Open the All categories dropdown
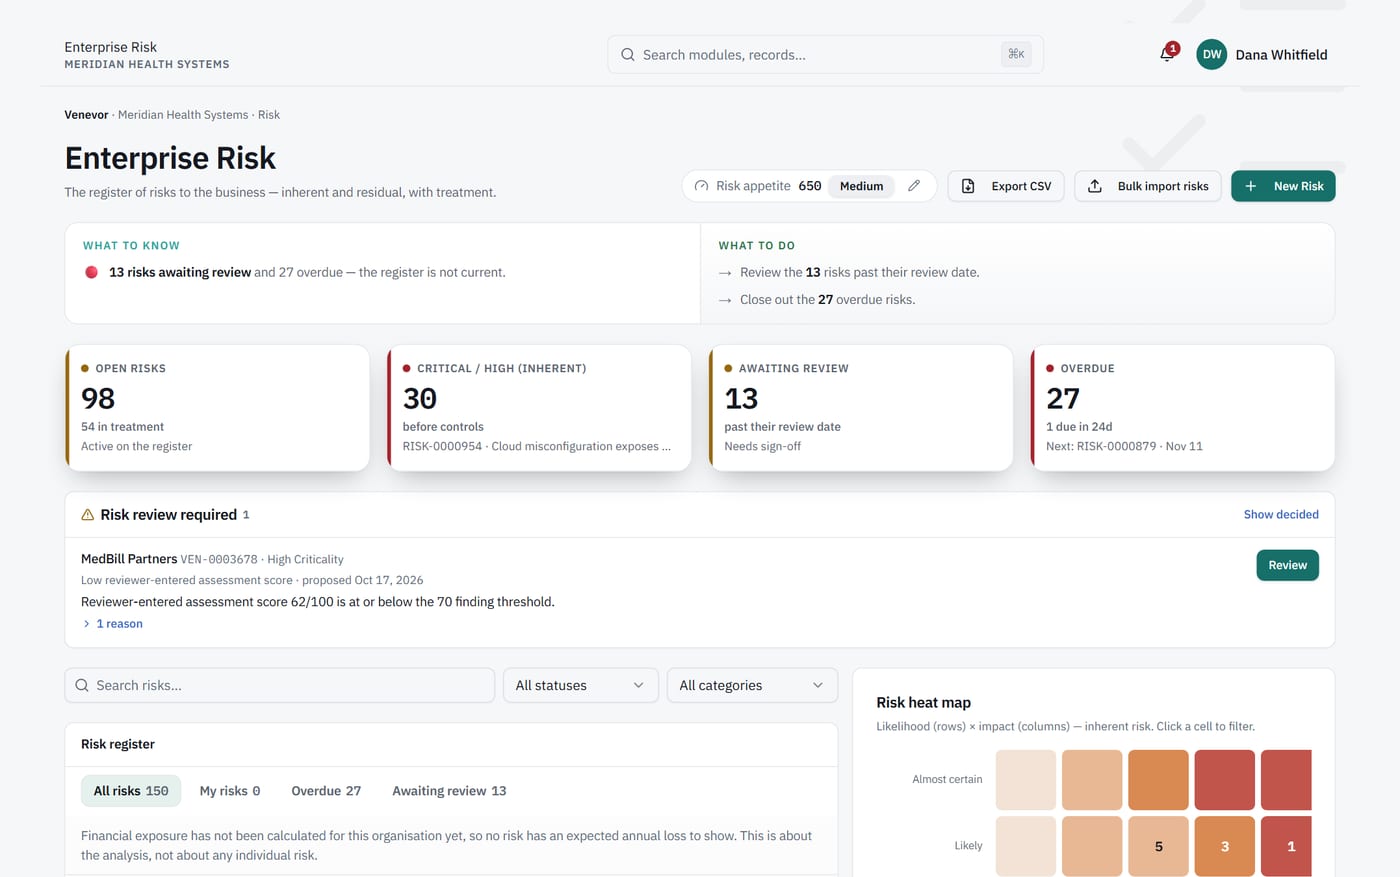 click(x=751, y=685)
